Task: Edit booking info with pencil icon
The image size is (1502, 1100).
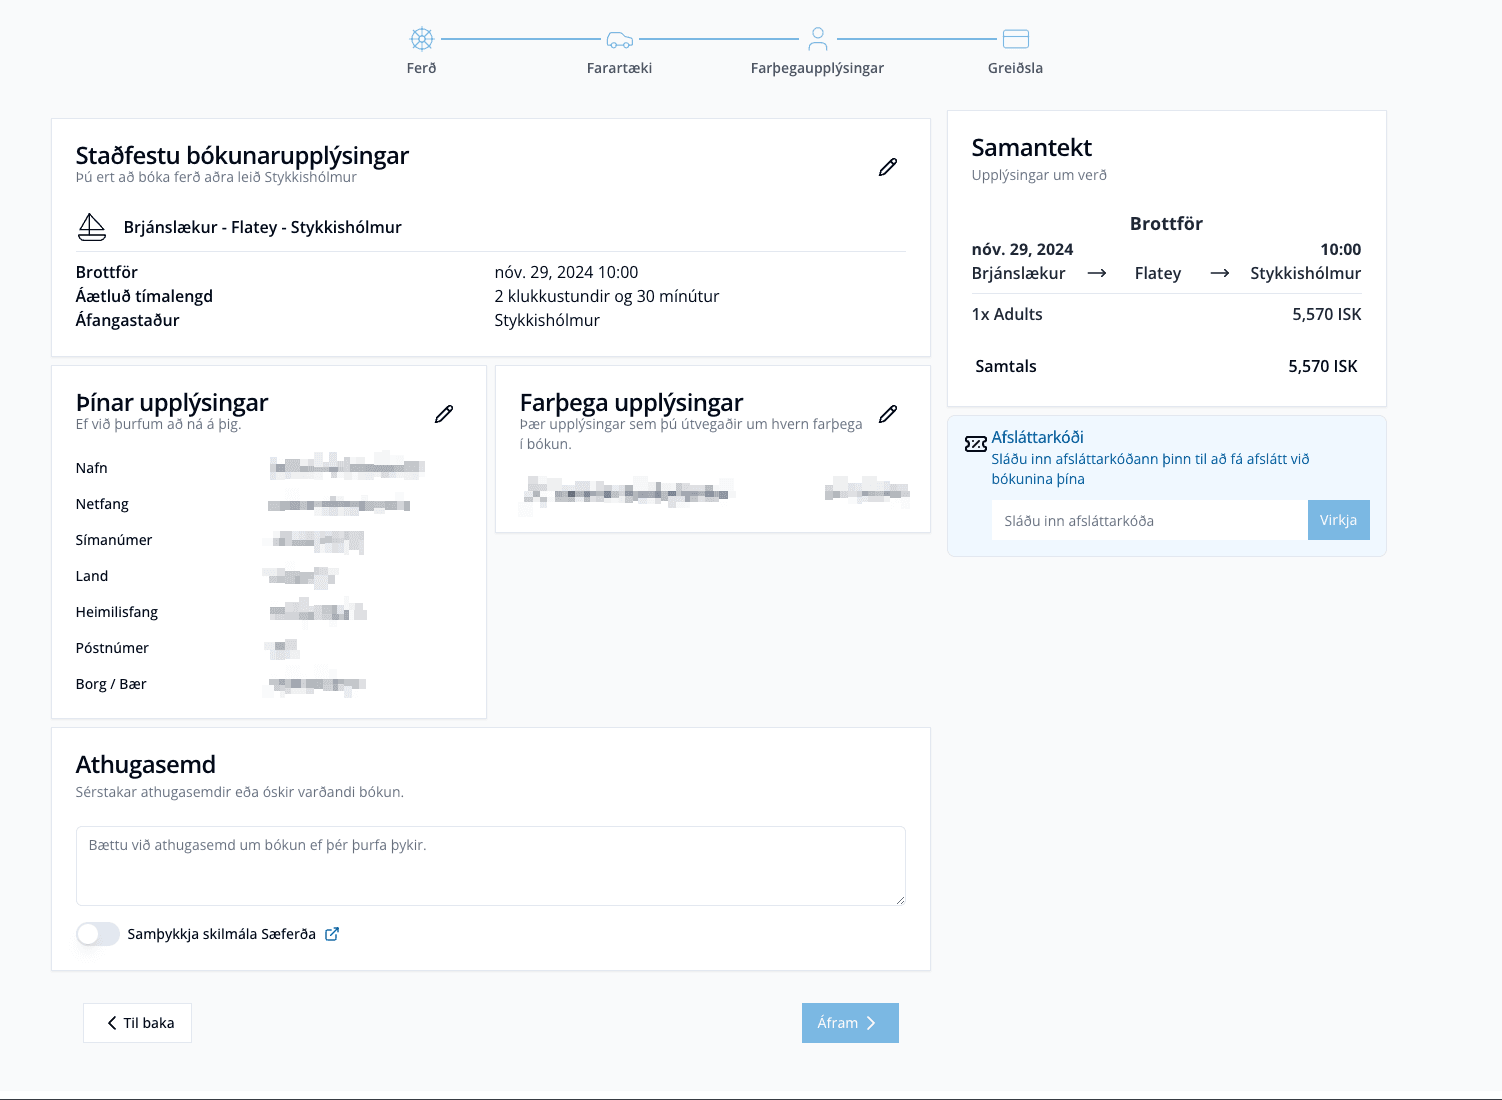Action: tap(887, 167)
